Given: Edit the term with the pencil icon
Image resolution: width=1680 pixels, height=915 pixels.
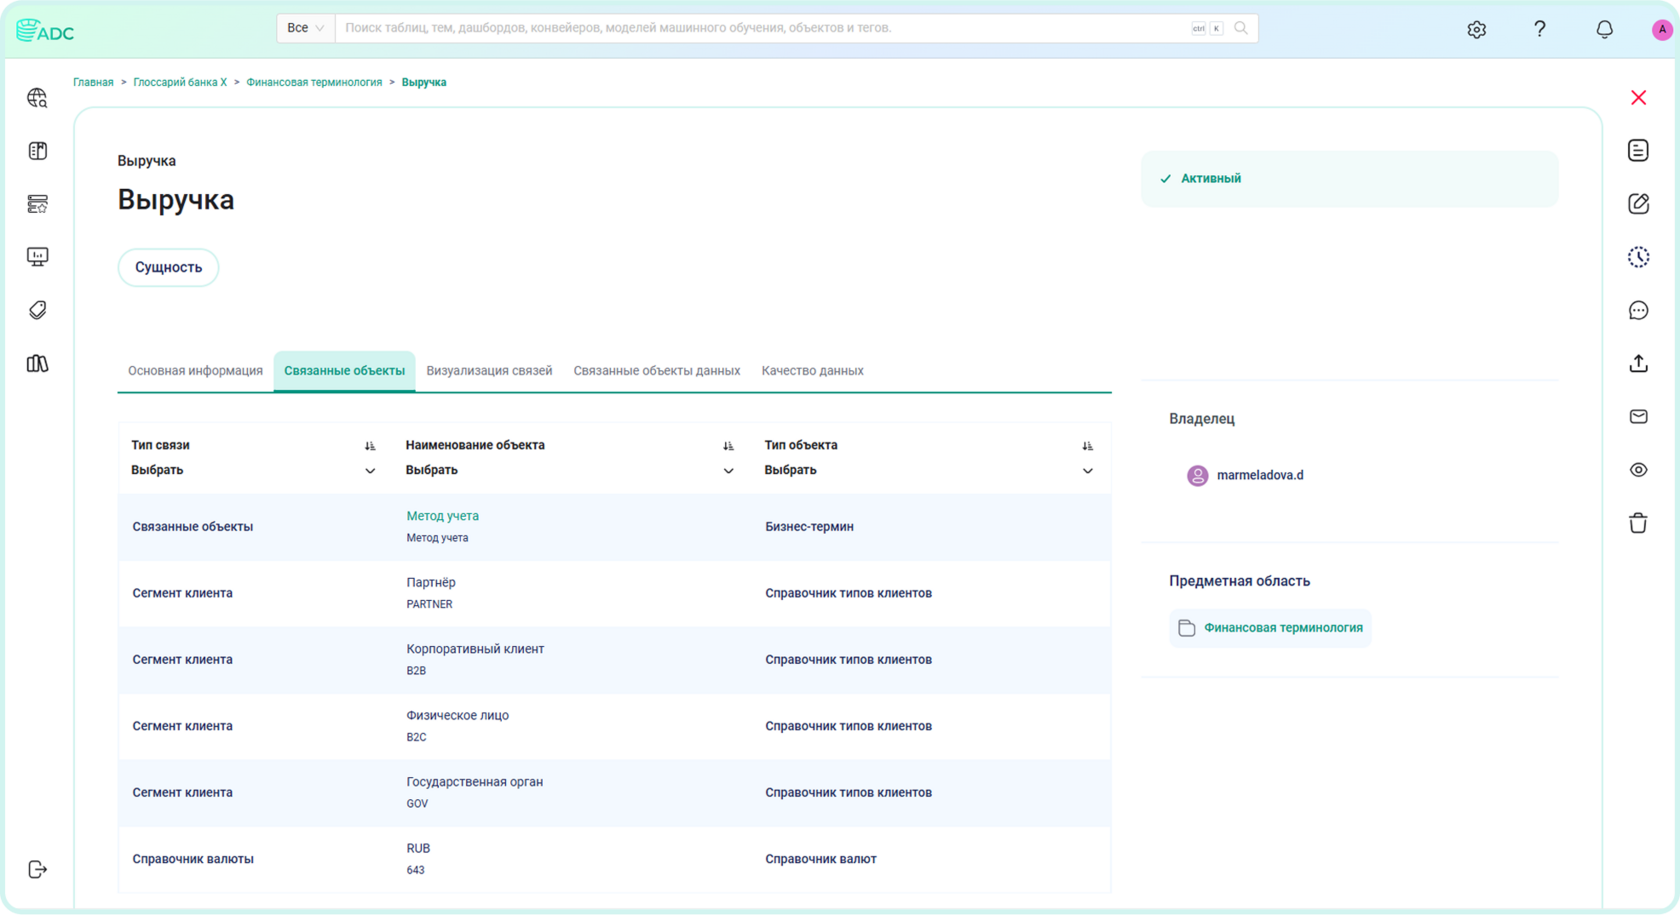Looking at the screenshot, I should click(x=1638, y=204).
